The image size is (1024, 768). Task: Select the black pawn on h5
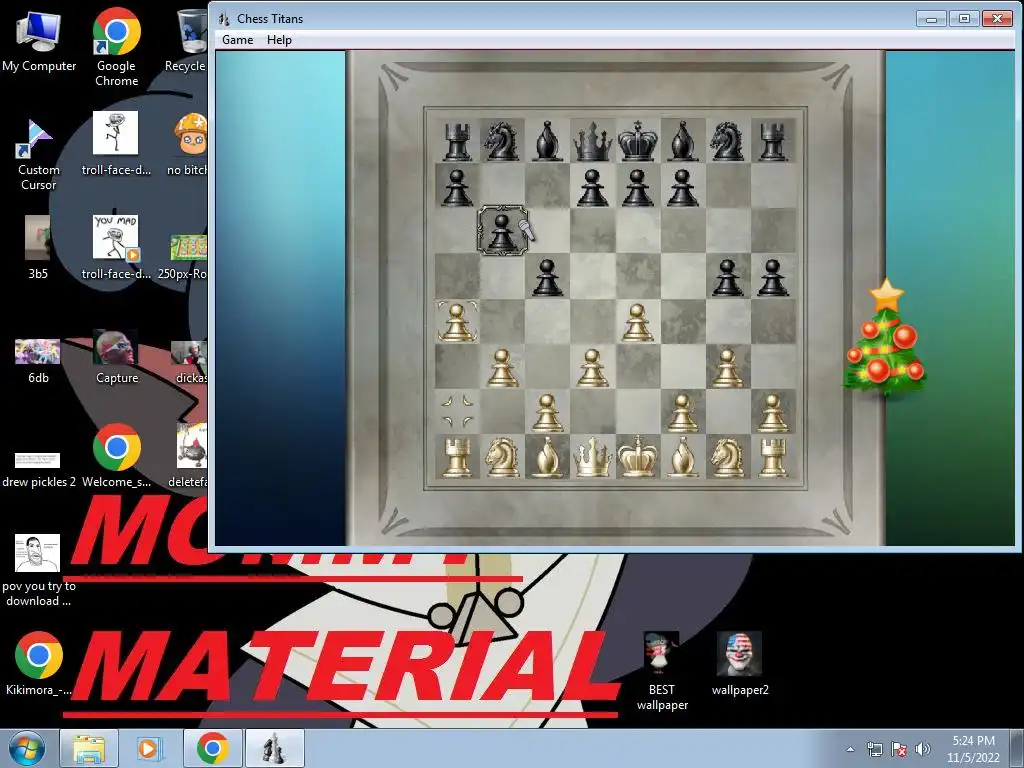773,277
